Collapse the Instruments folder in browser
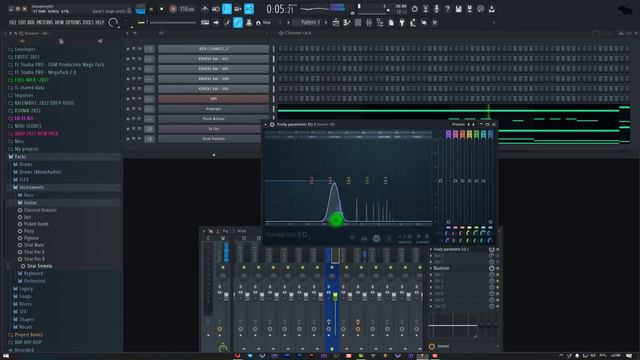640x360 pixels. tap(31, 187)
